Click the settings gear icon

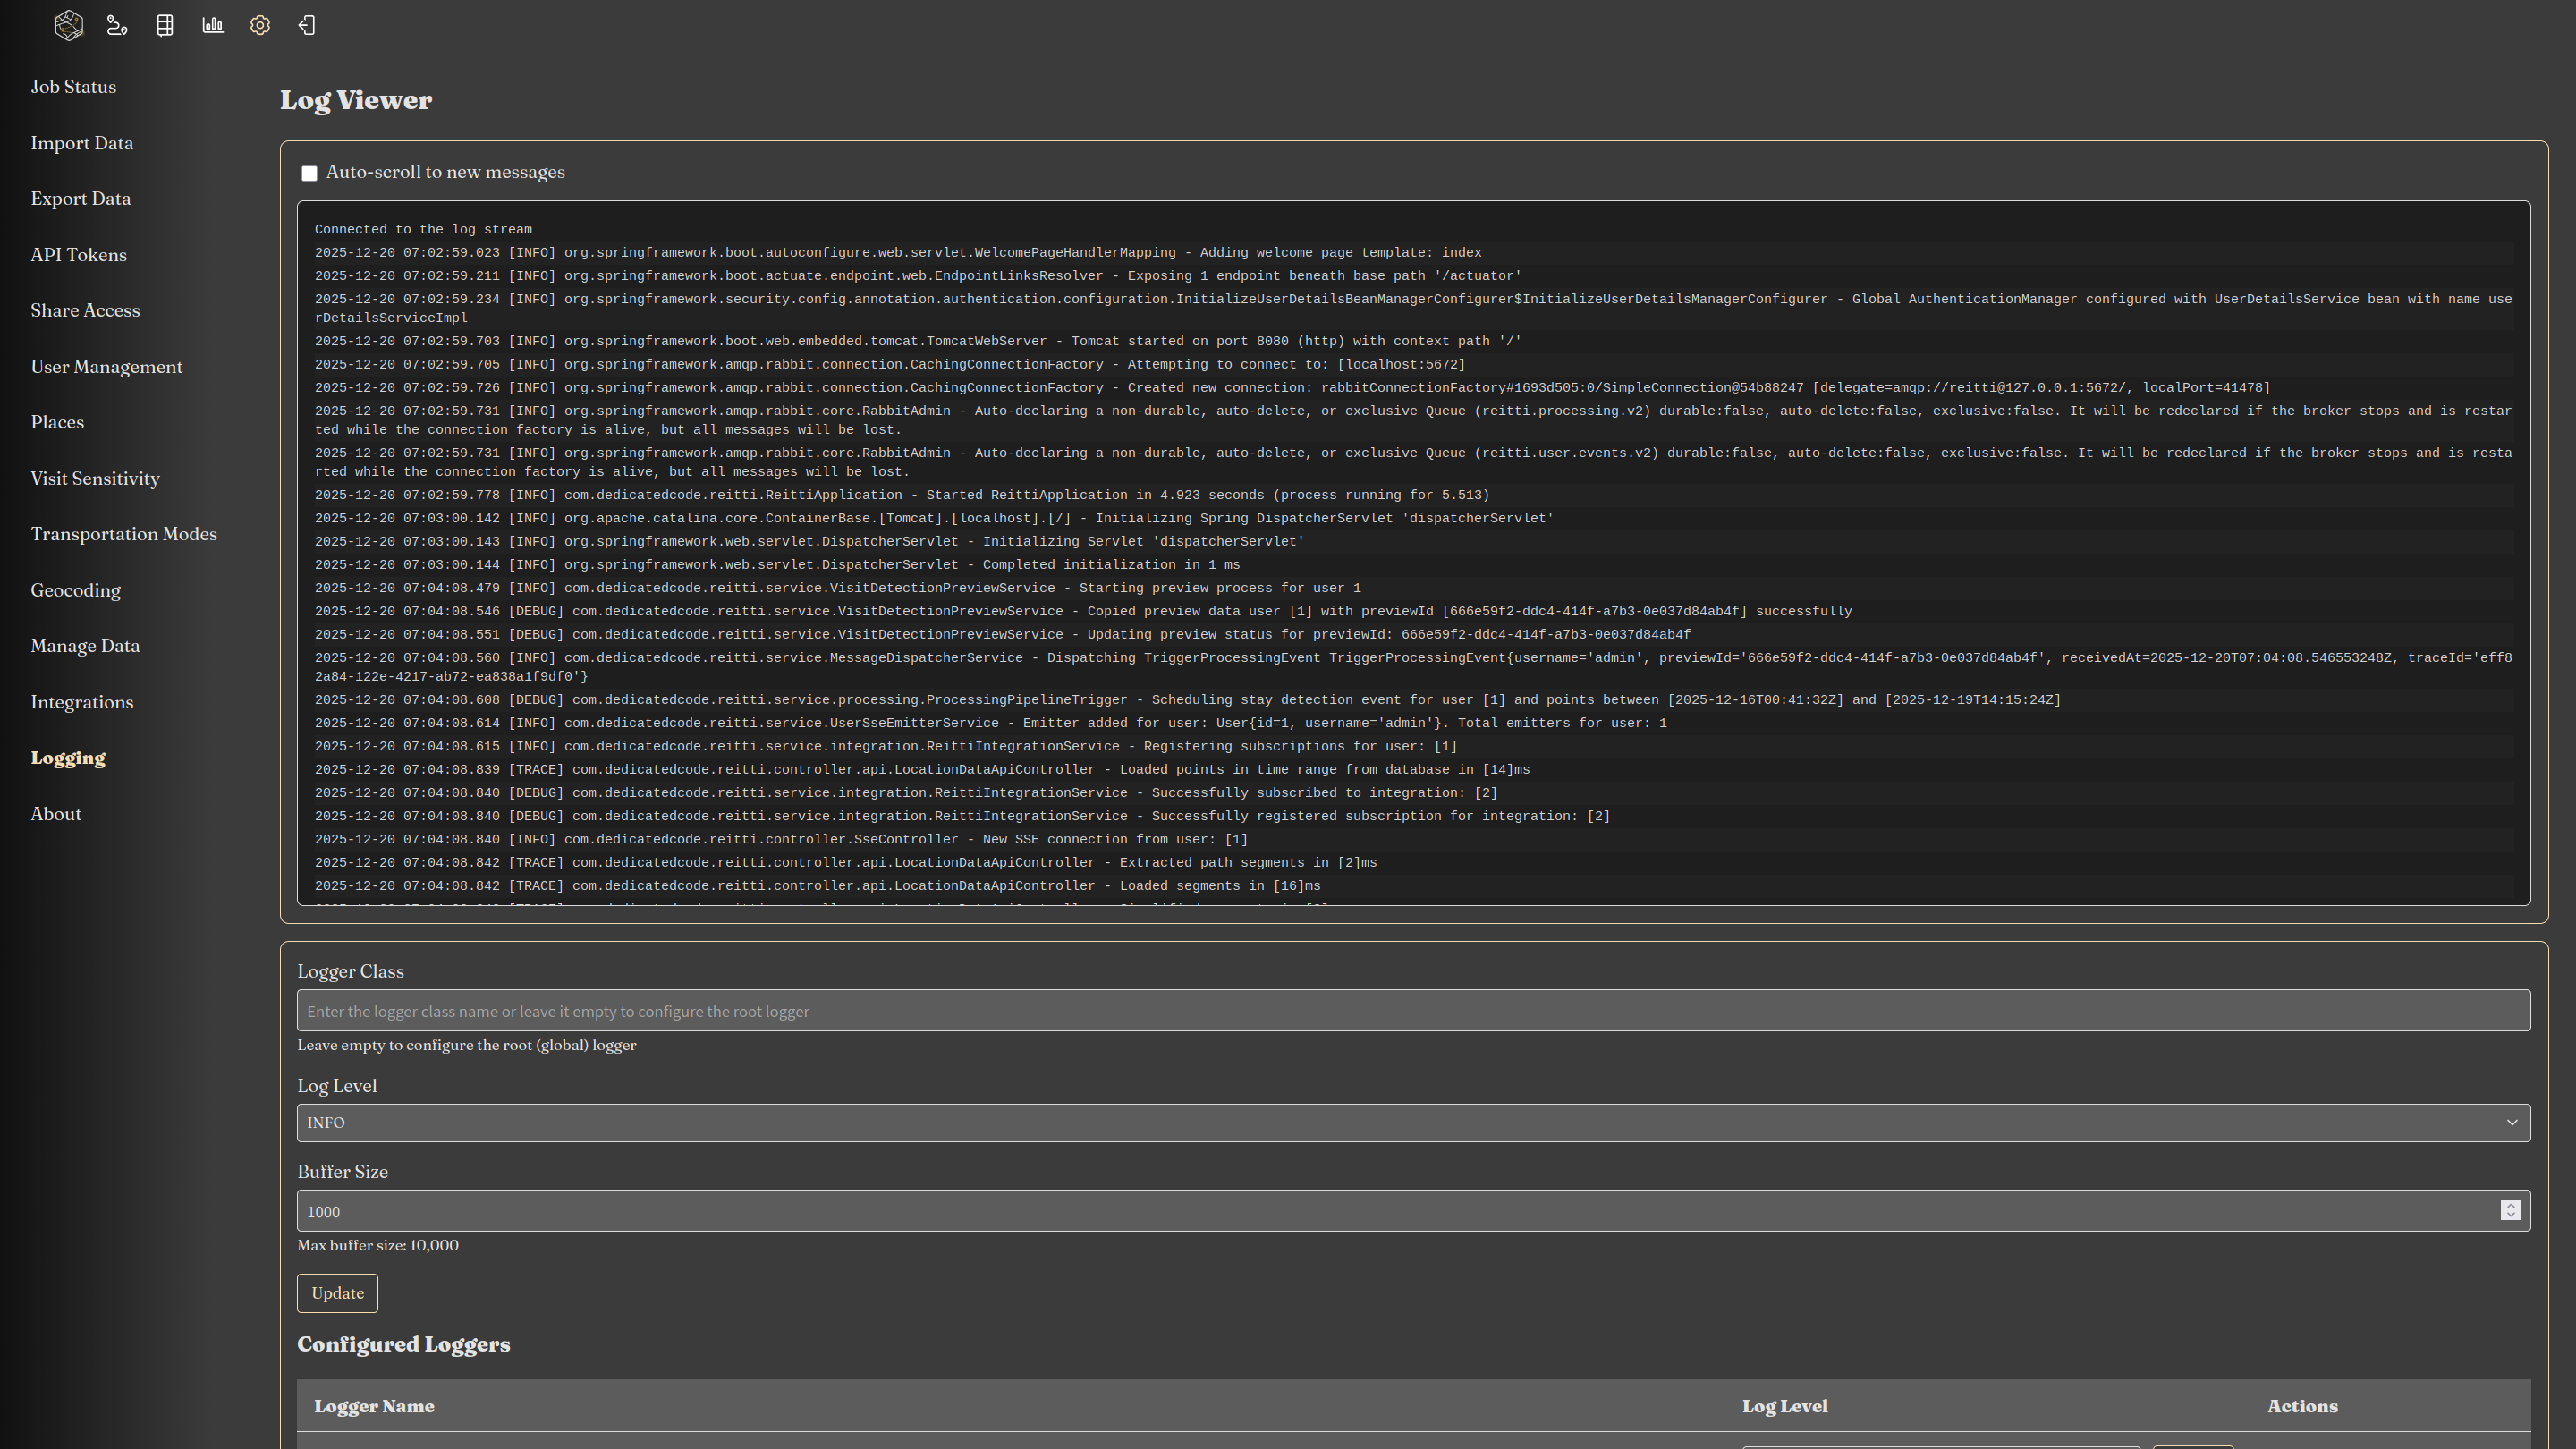click(260, 25)
